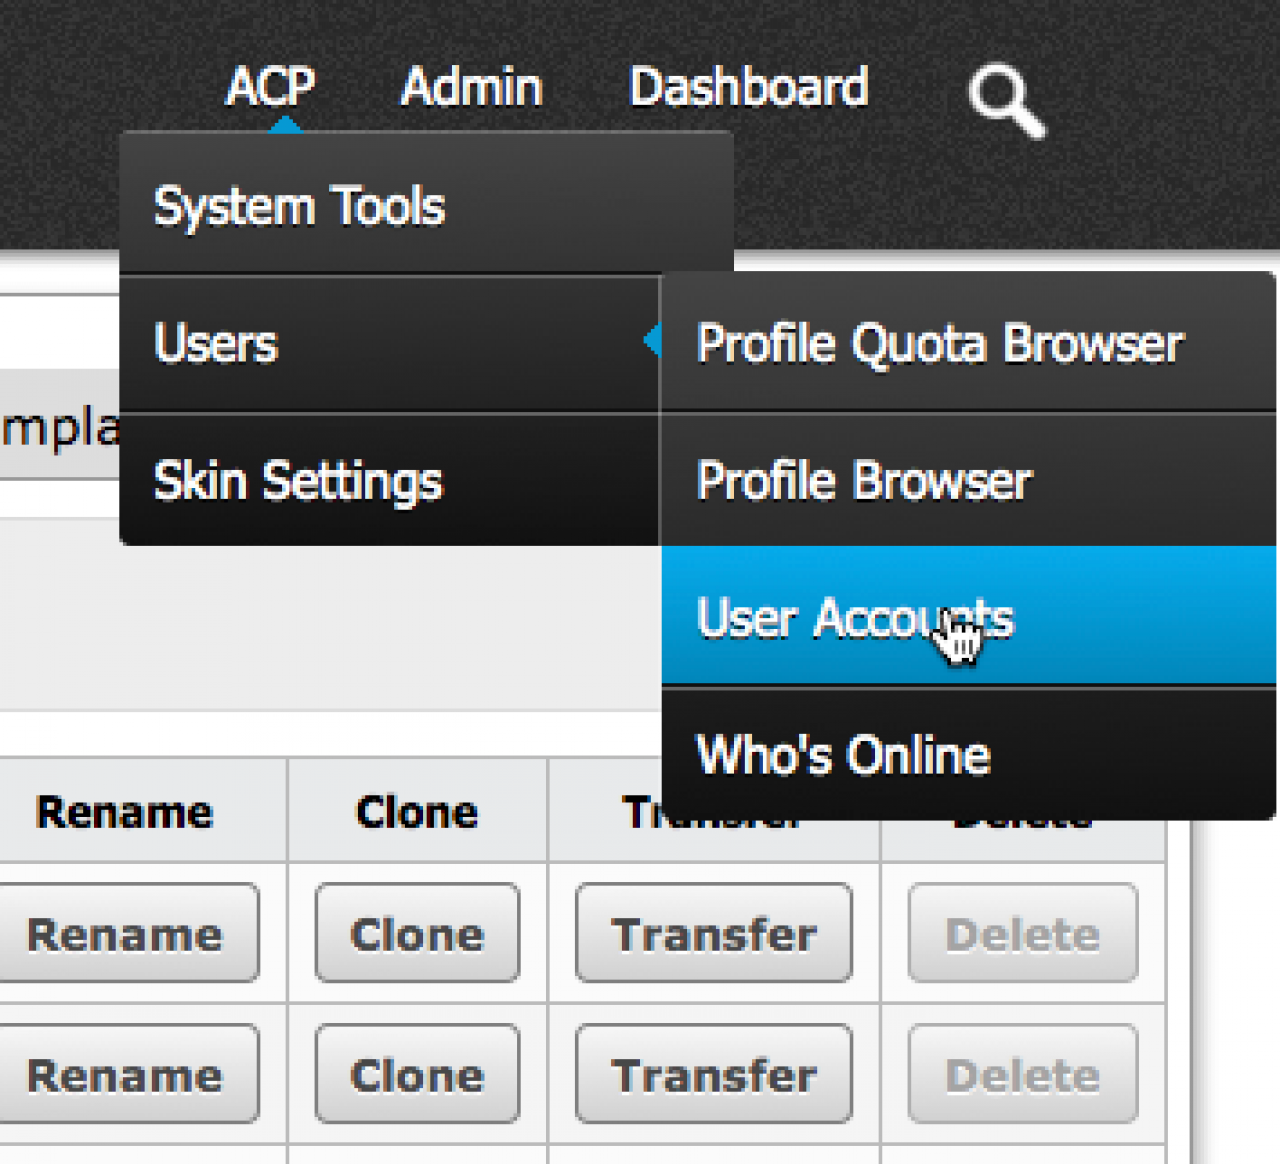The width and height of the screenshot is (1280, 1164).
Task: Open Profile Browser menu entry
Action: point(864,481)
